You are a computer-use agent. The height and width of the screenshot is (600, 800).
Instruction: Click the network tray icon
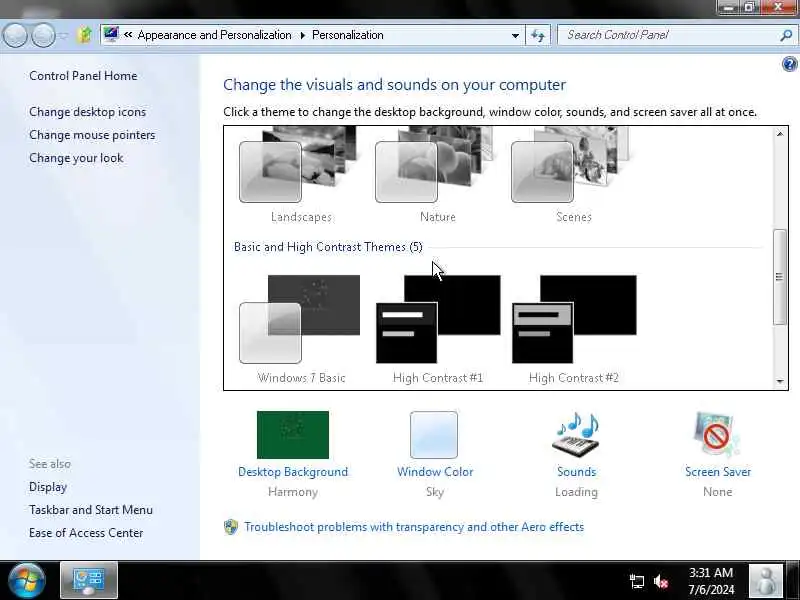tap(637, 581)
